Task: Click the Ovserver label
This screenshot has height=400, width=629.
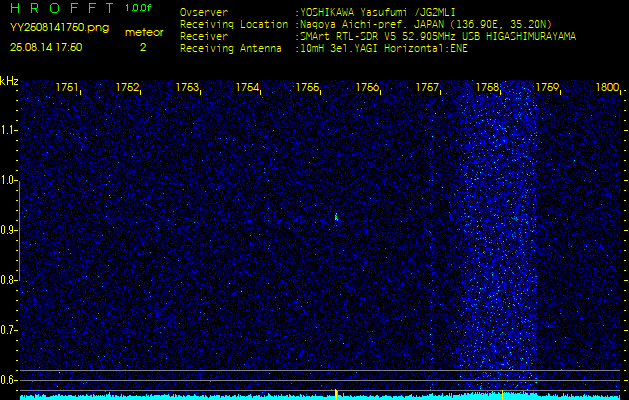Action: coord(204,12)
